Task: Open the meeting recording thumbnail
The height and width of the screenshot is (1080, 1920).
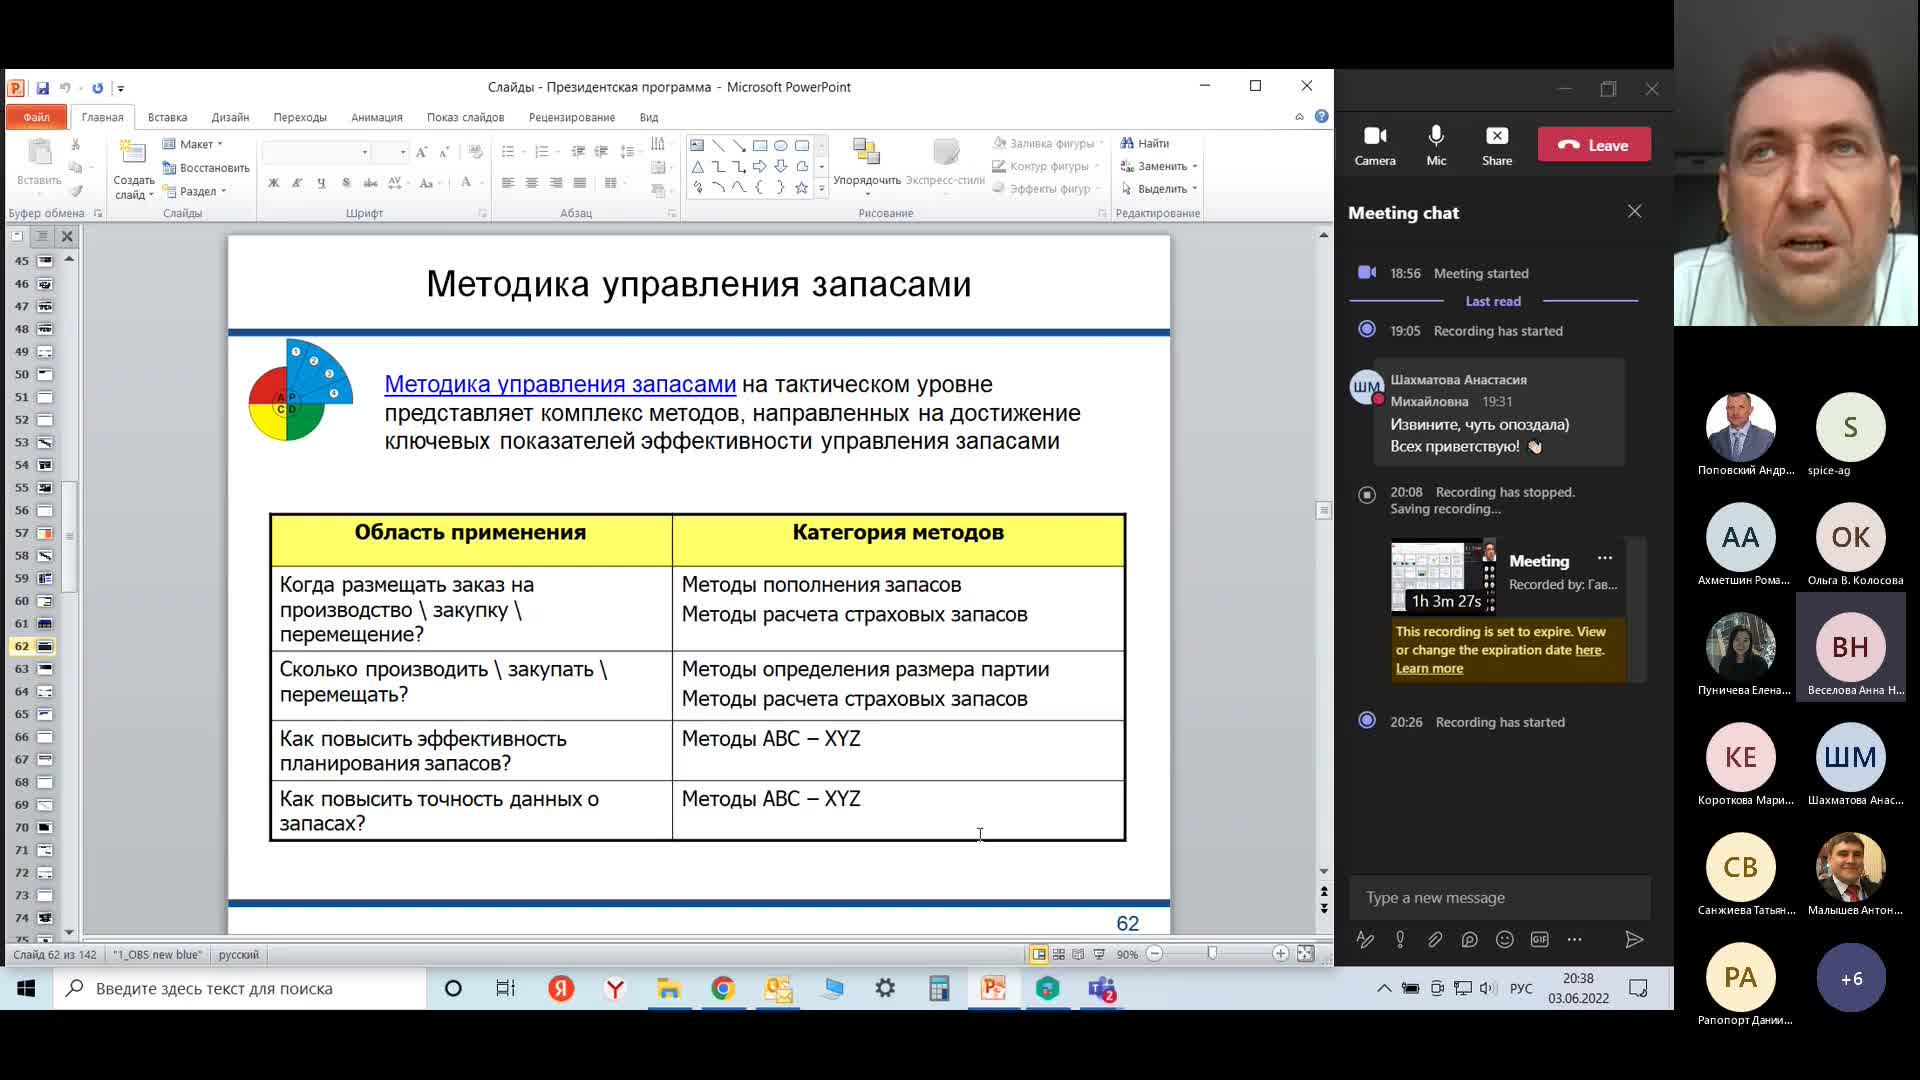Action: point(1443,576)
